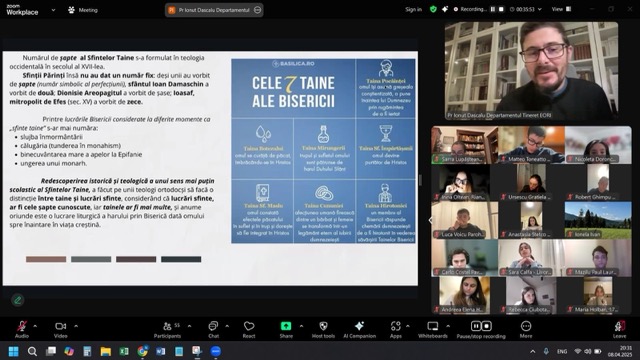Click the Recording indicator label
Image resolution: width=640 pixels, height=360 pixels.
(x=470, y=9)
